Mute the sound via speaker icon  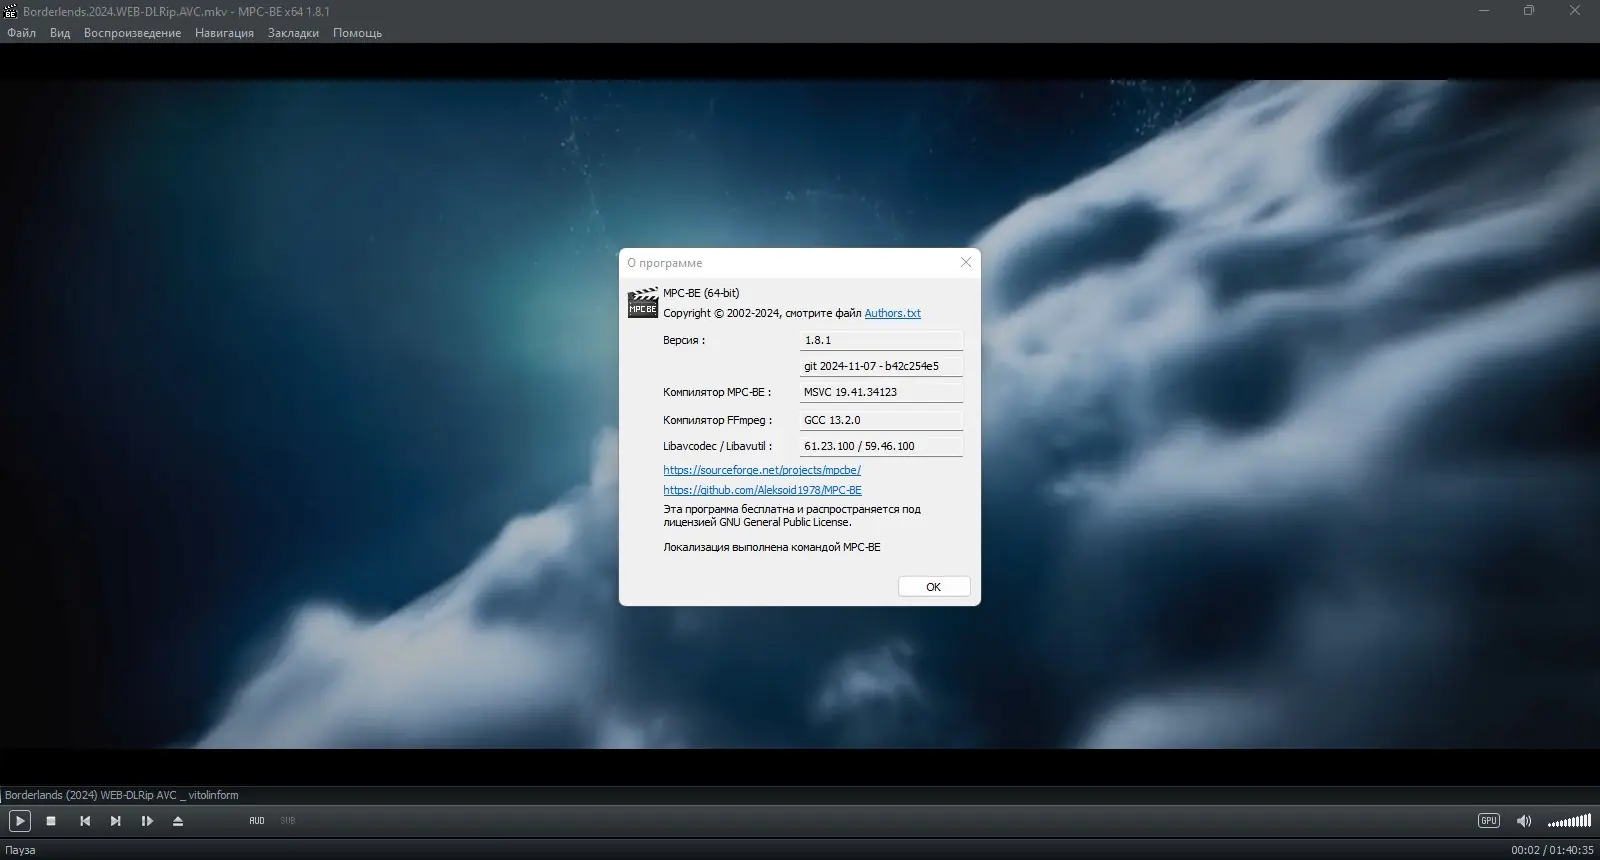click(x=1524, y=821)
